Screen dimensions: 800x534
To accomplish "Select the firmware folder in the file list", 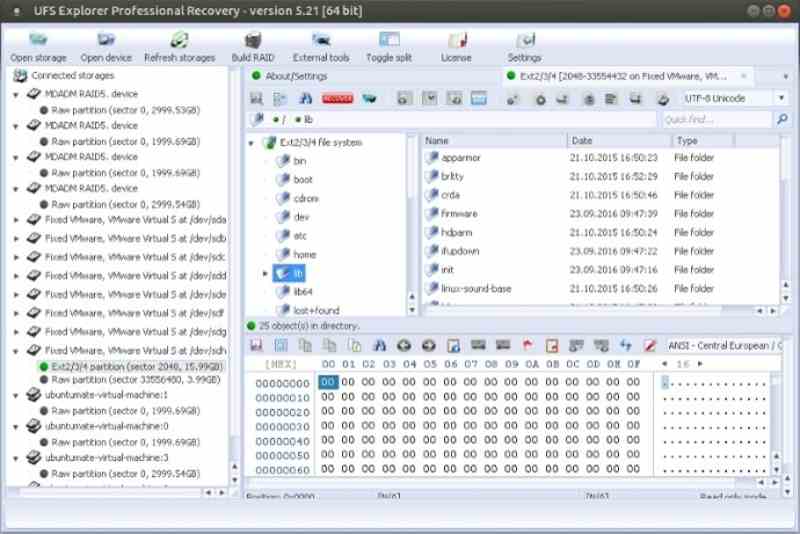I will pos(459,213).
